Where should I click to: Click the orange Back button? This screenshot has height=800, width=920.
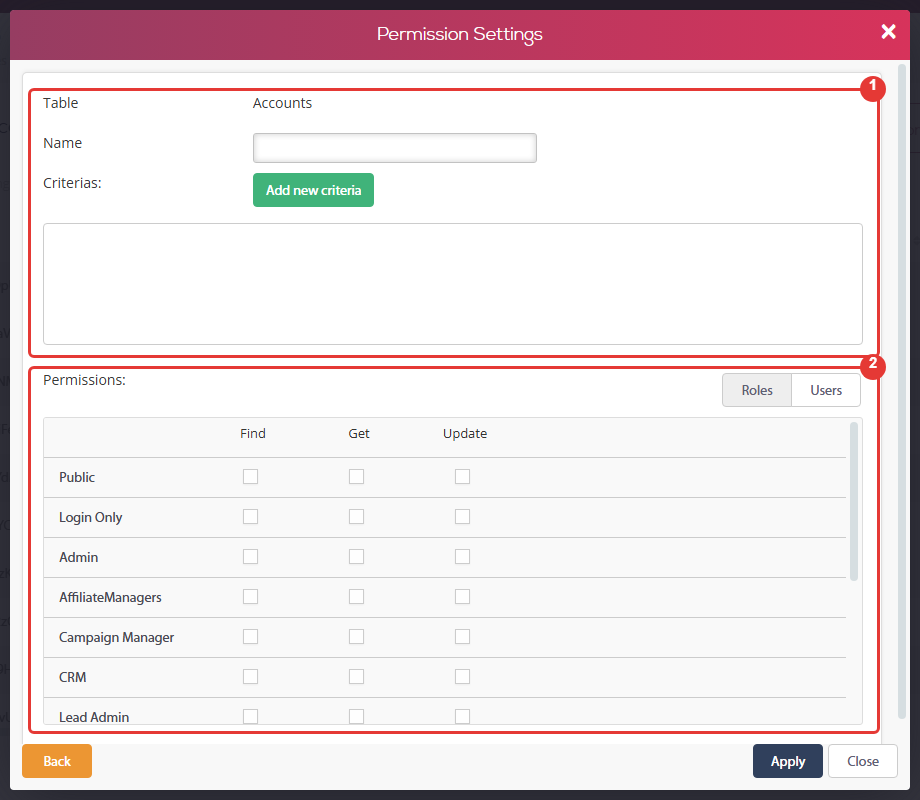(x=57, y=761)
